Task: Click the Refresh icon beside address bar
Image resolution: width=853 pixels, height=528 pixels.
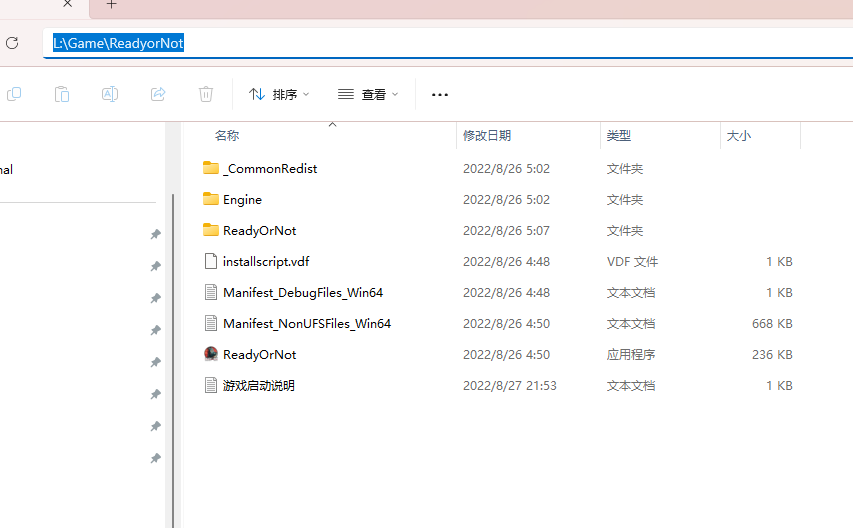Action: (12, 43)
